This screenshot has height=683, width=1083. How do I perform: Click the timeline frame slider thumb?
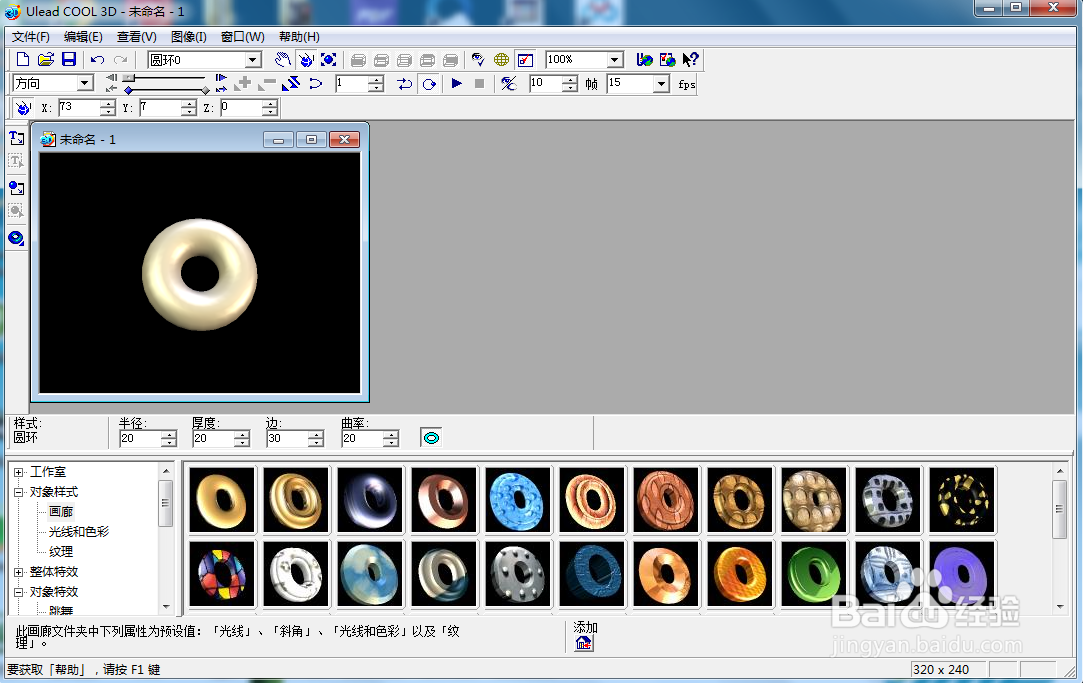(129, 79)
